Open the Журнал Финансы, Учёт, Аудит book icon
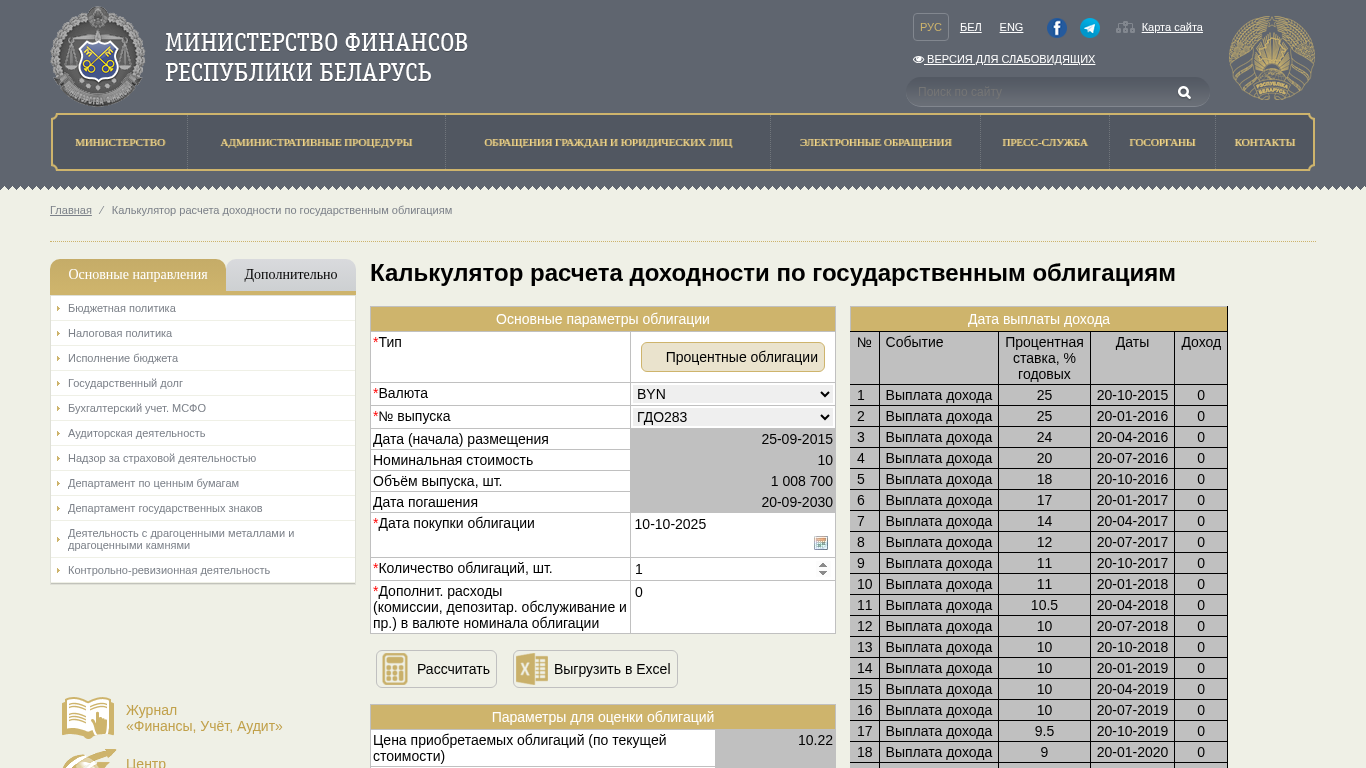This screenshot has width=1366, height=768. click(88, 718)
